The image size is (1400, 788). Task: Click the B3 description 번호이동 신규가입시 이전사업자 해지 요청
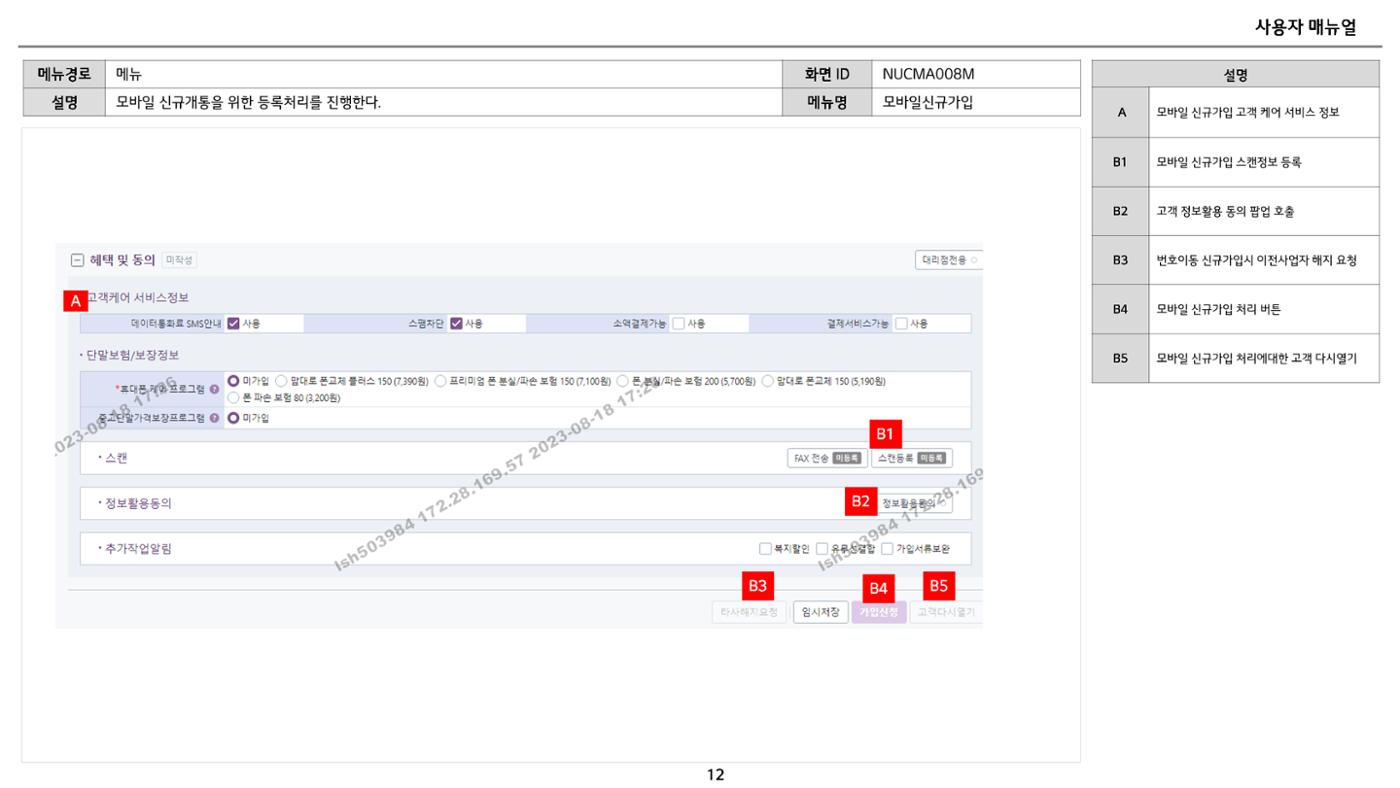pyautogui.click(x=1256, y=260)
